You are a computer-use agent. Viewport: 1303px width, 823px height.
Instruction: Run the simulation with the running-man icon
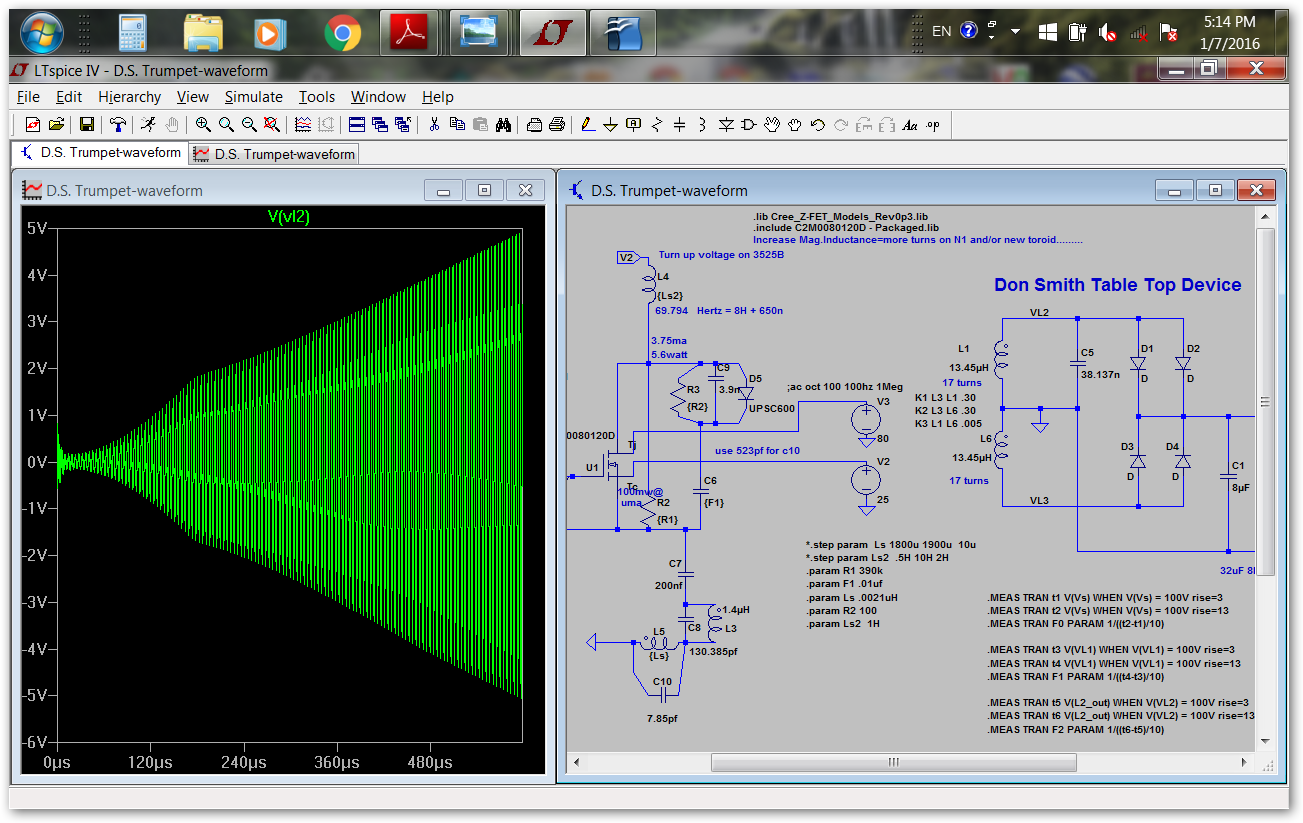tap(149, 125)
